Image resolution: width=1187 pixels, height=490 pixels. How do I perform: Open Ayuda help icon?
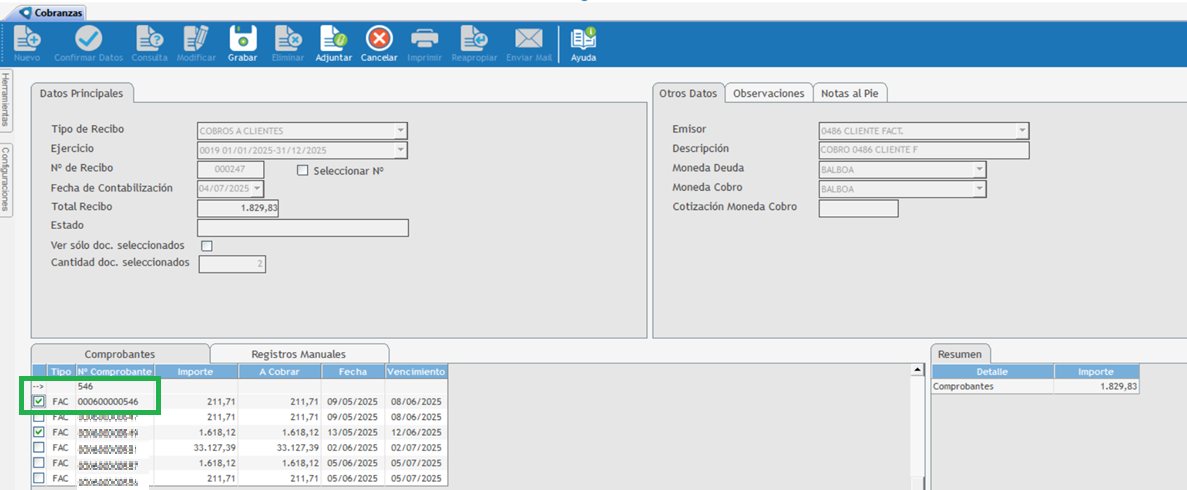click(583, 40)
